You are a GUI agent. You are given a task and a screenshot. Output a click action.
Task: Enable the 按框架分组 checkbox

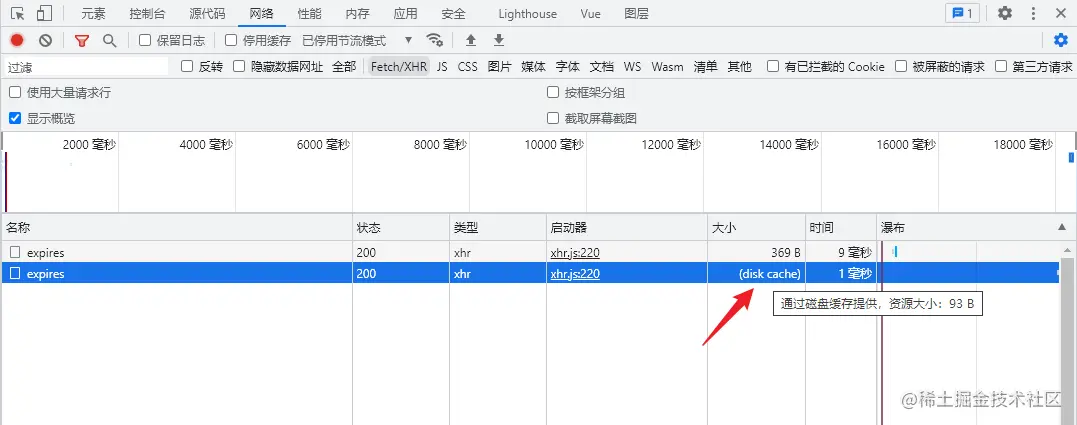pyautogui.click(x=552, y=92)
